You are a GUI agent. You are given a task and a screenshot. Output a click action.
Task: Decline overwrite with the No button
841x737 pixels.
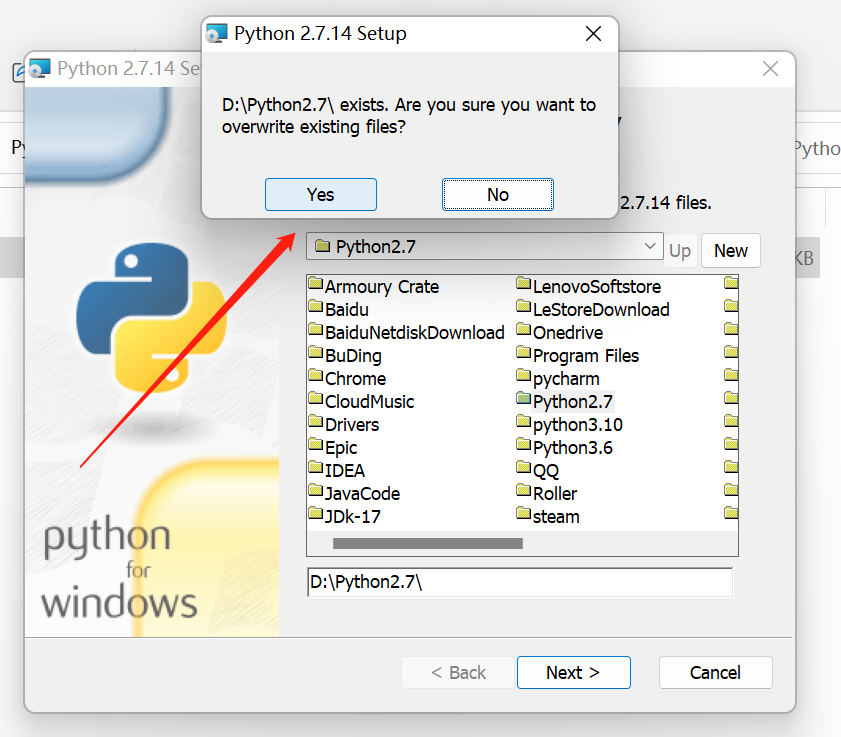click(x=497, y=195)
